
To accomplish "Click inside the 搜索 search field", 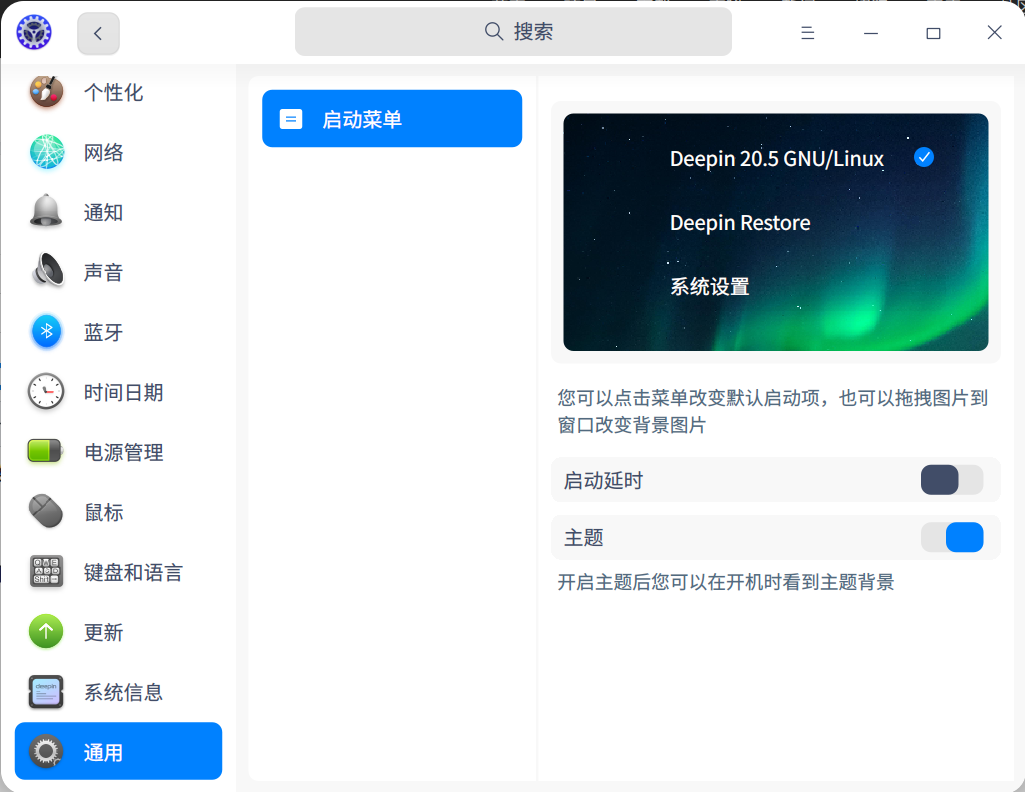I will tap(512, 31).
